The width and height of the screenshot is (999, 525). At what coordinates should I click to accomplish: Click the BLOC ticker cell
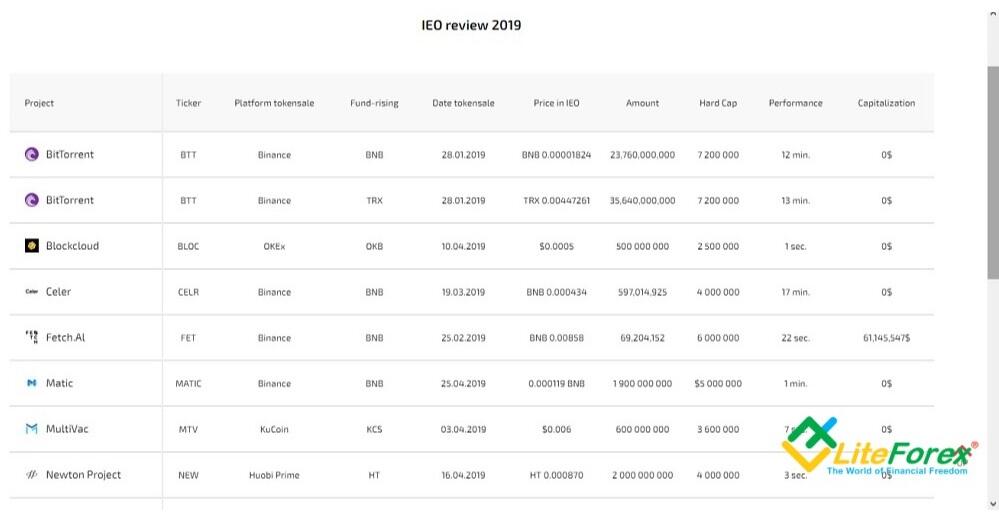tap(188, 247)
